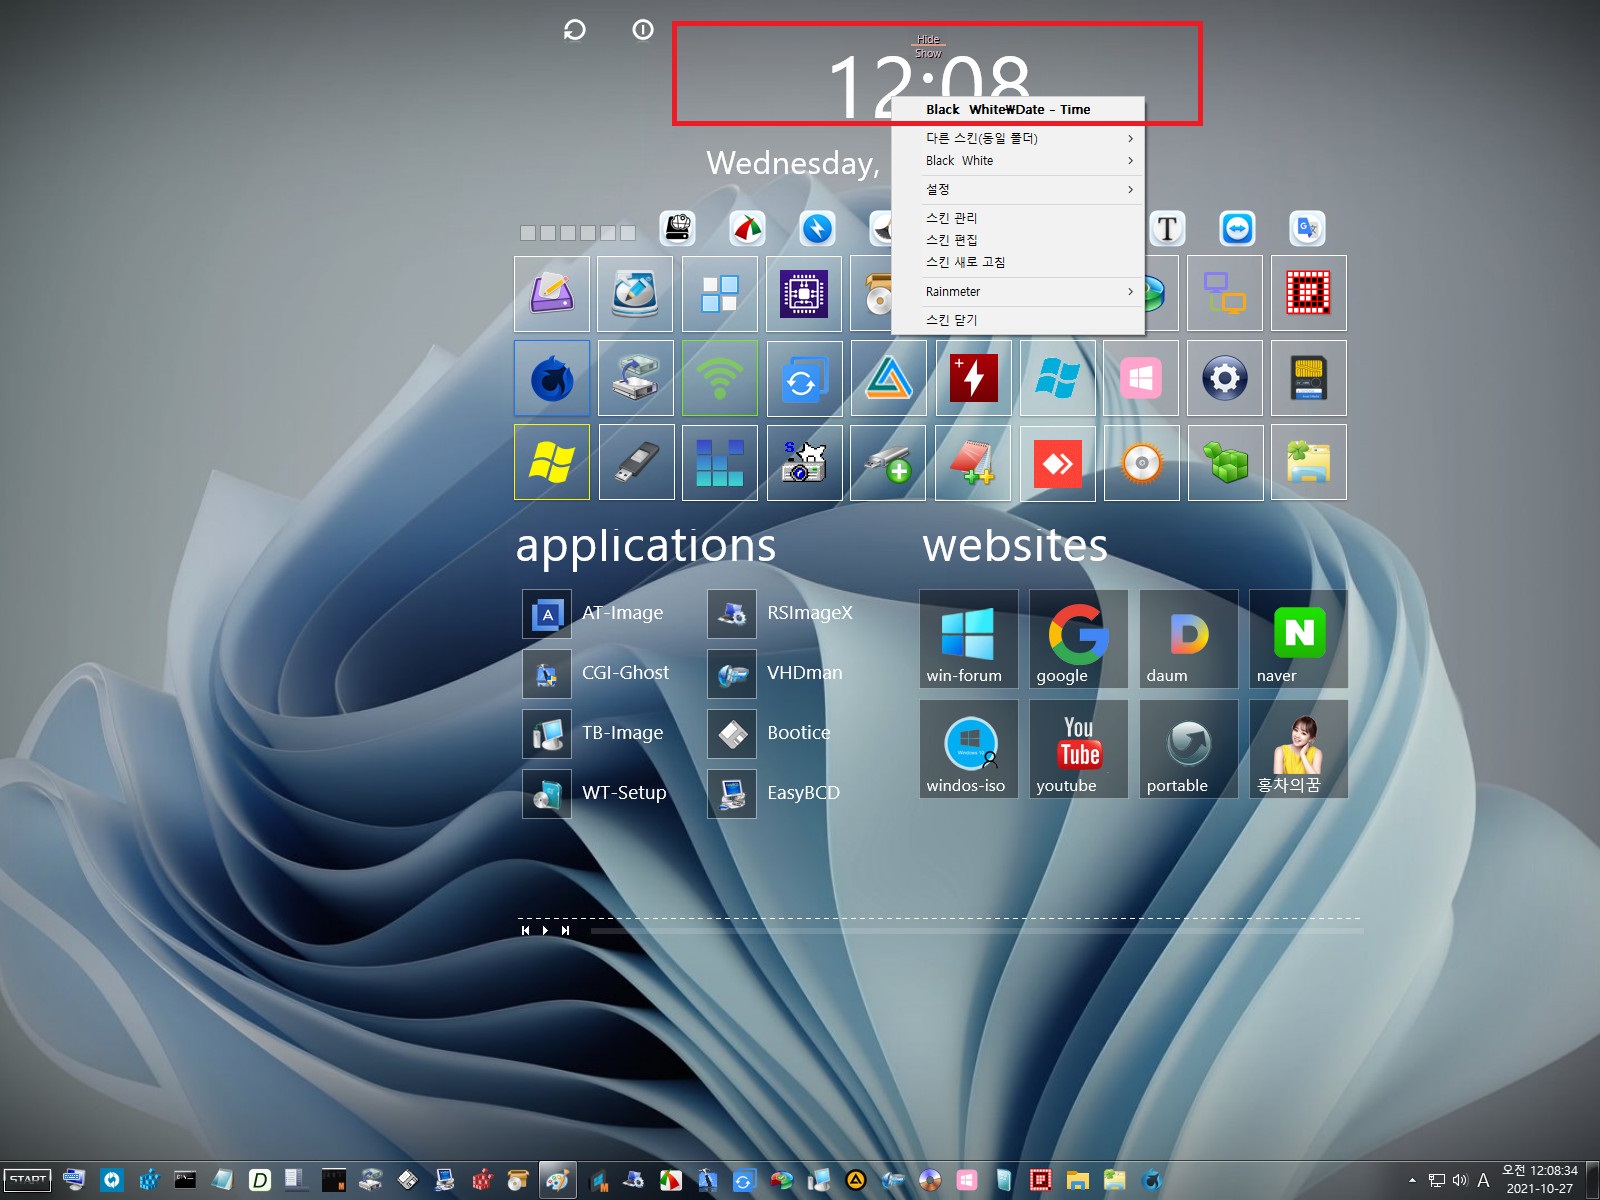Open the CPU-Z purple chip tile

coord(804,293)
